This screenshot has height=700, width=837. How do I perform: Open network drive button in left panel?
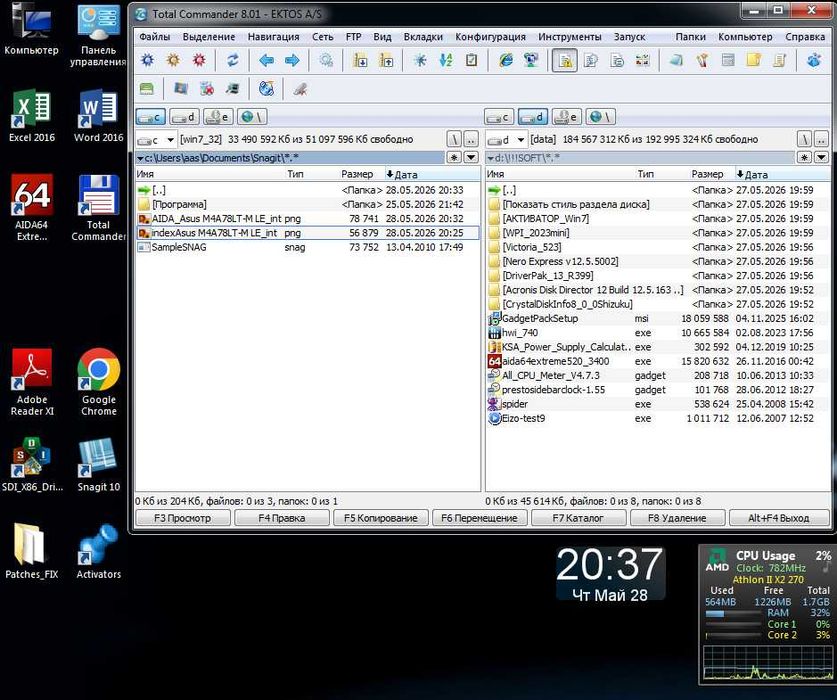pyautogui.click(x=252, y=116)
